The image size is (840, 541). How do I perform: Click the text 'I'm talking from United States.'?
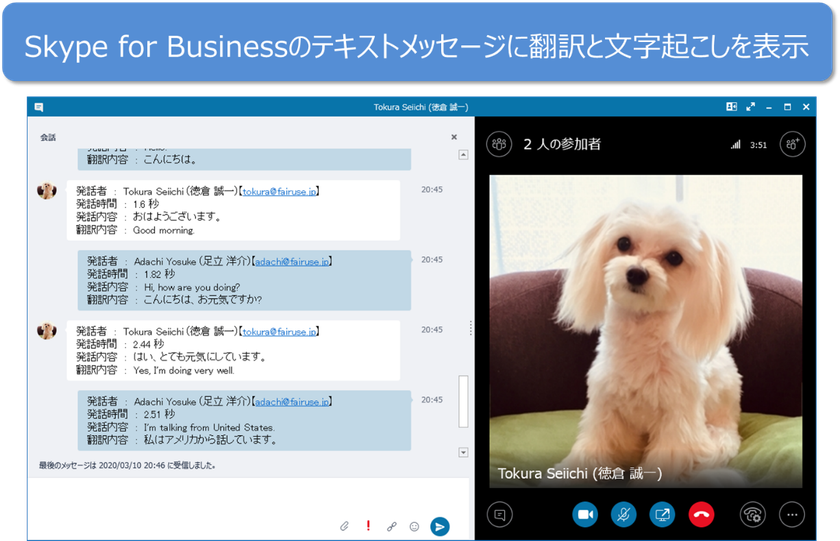(209, 427)
